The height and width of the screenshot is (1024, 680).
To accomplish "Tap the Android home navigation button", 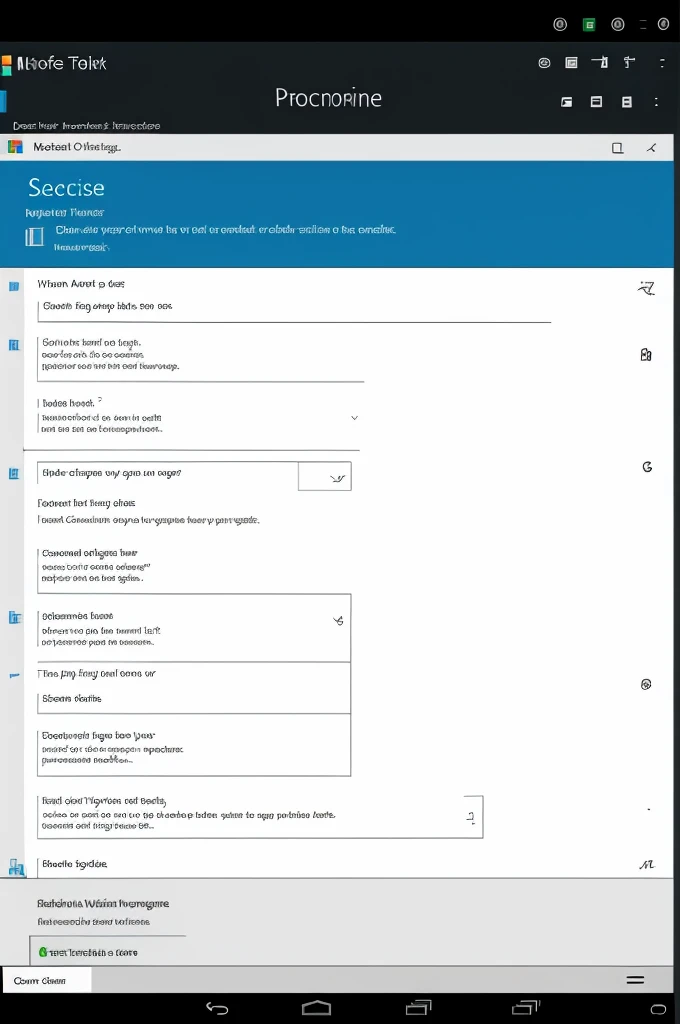I will point(316,1008).
